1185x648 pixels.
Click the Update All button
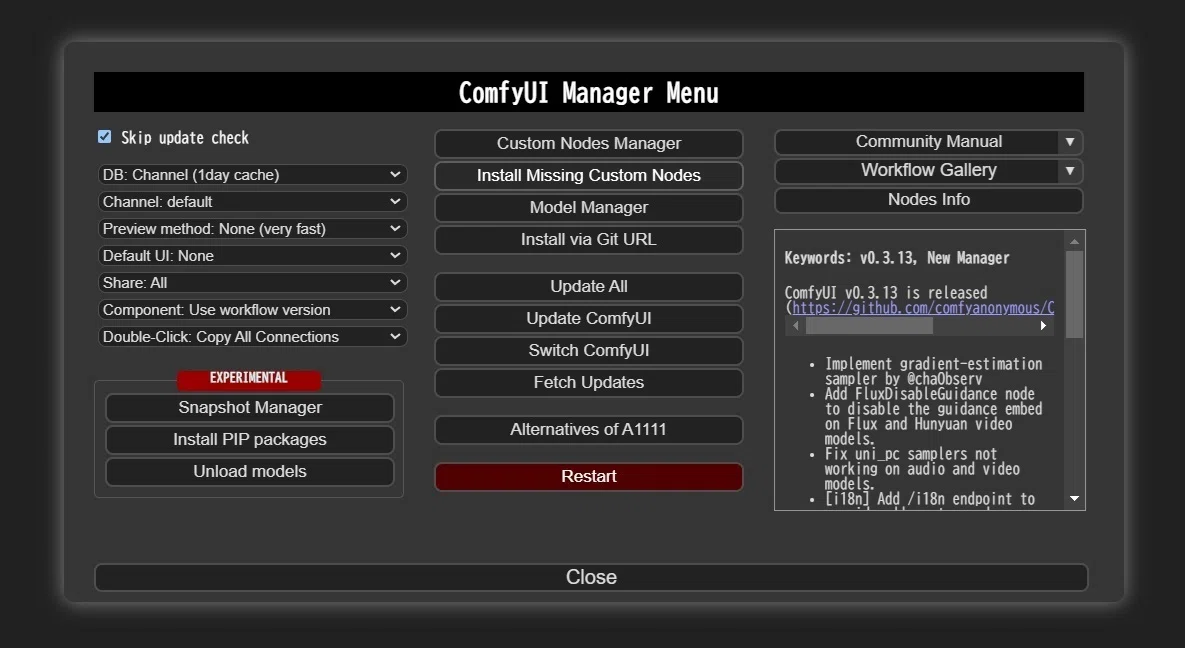589,287
